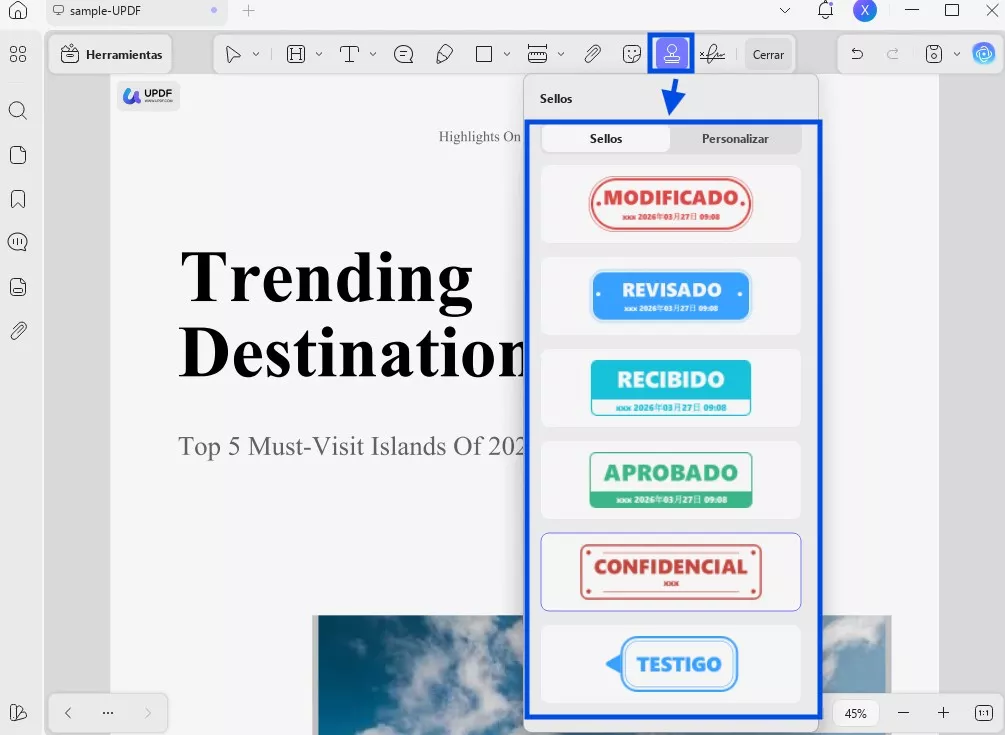Open the comments sidebar icon
This screenshot has width=1005, height=735.
coord(18,242)
